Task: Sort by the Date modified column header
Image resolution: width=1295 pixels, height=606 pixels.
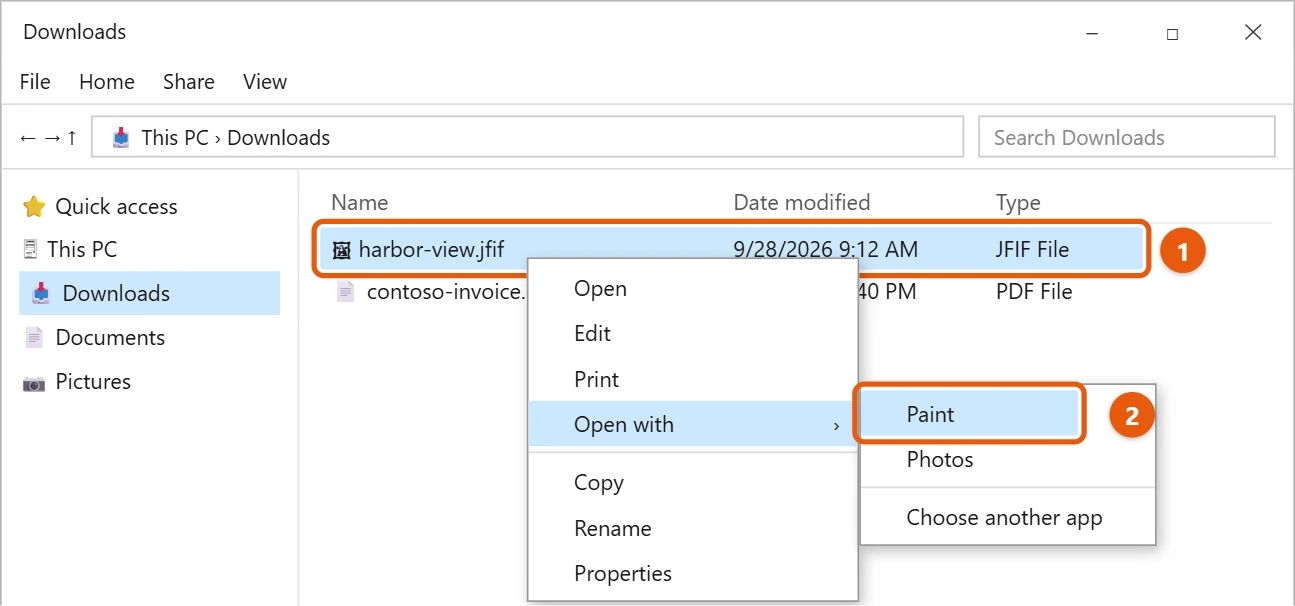Action: tap(802, 203)
